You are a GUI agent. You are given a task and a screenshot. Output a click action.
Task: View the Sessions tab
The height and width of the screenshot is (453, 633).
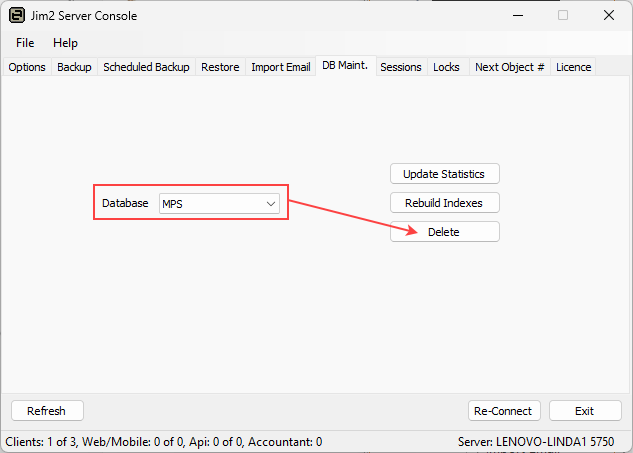tap(401, 67)
